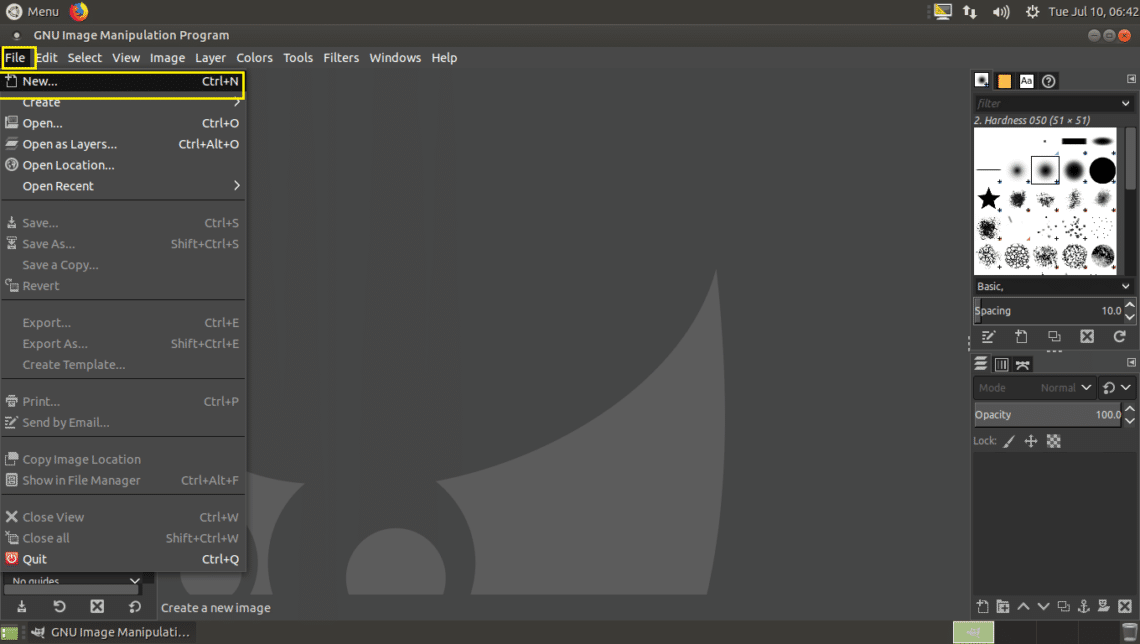This screenshot has height=644, width=1140.
Task: Open the Windows menu
Action: tap(395, 57)
